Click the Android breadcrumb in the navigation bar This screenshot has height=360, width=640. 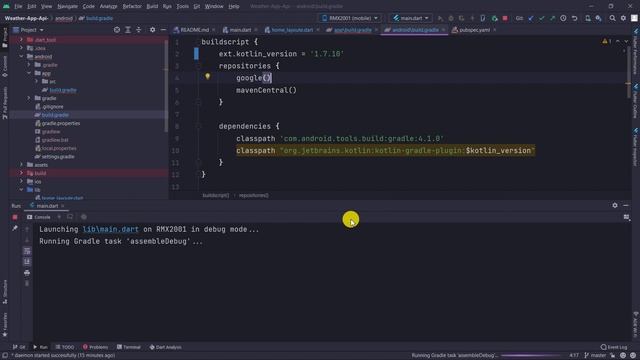[64, 18]
